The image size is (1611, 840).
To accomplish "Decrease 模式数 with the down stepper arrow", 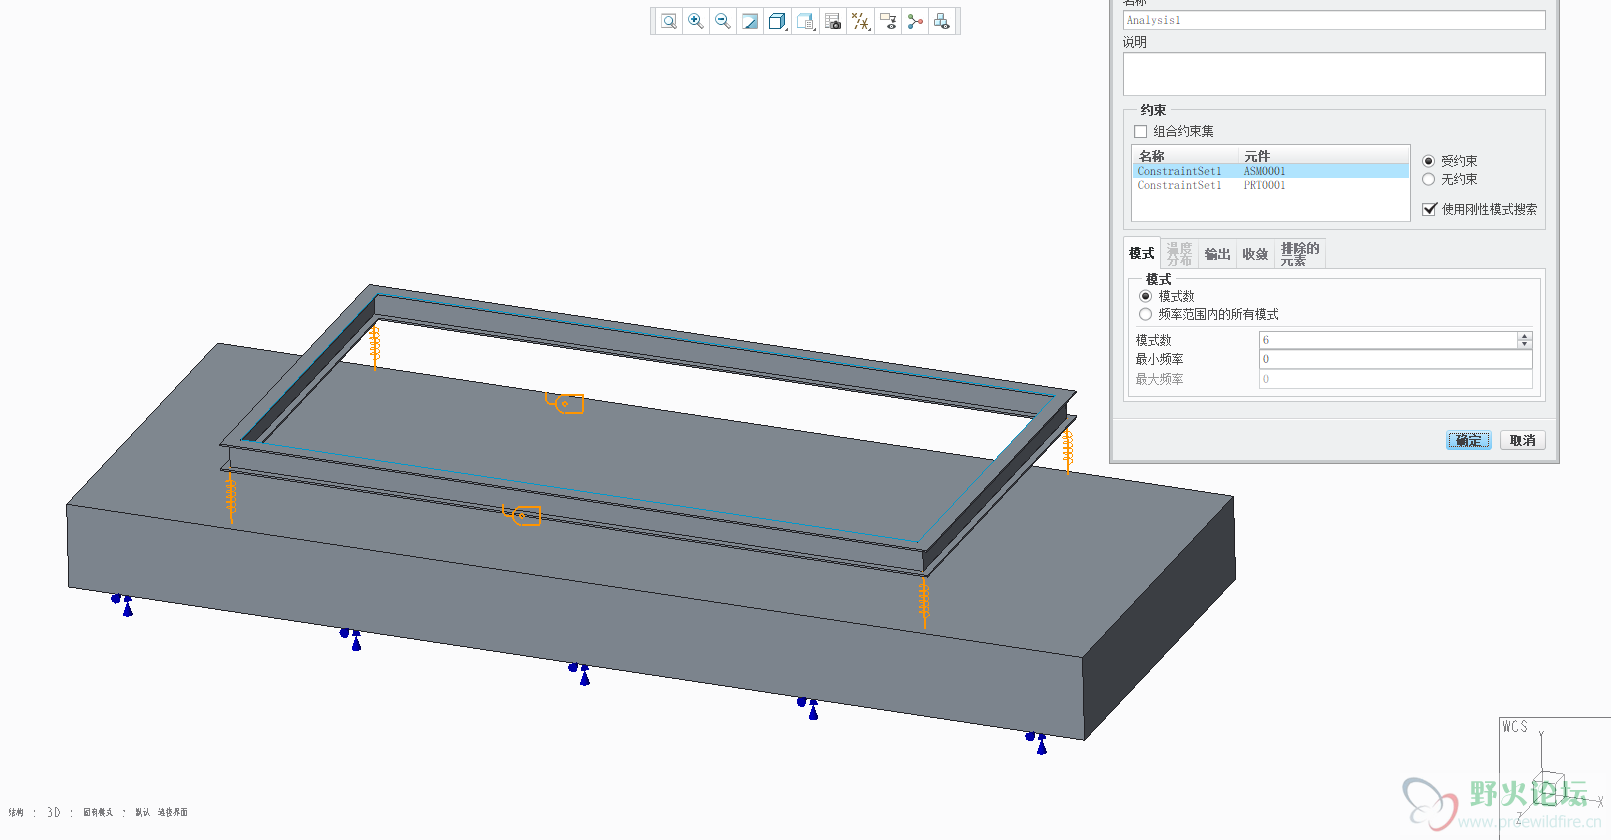I will (x=1525, y=344).
